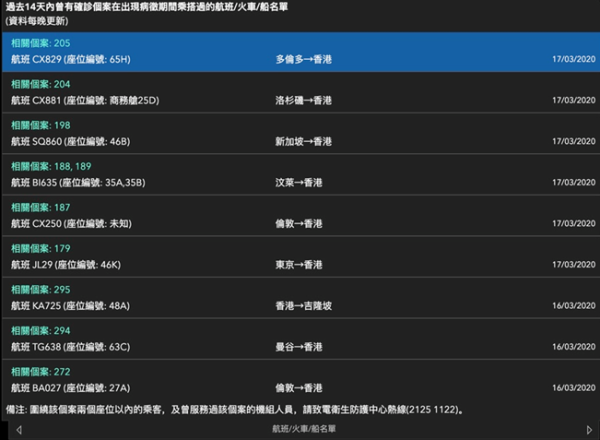600x440 pixels.
Task: Select the 航班/火車/船名單 tab label
Action: point(304,430)
